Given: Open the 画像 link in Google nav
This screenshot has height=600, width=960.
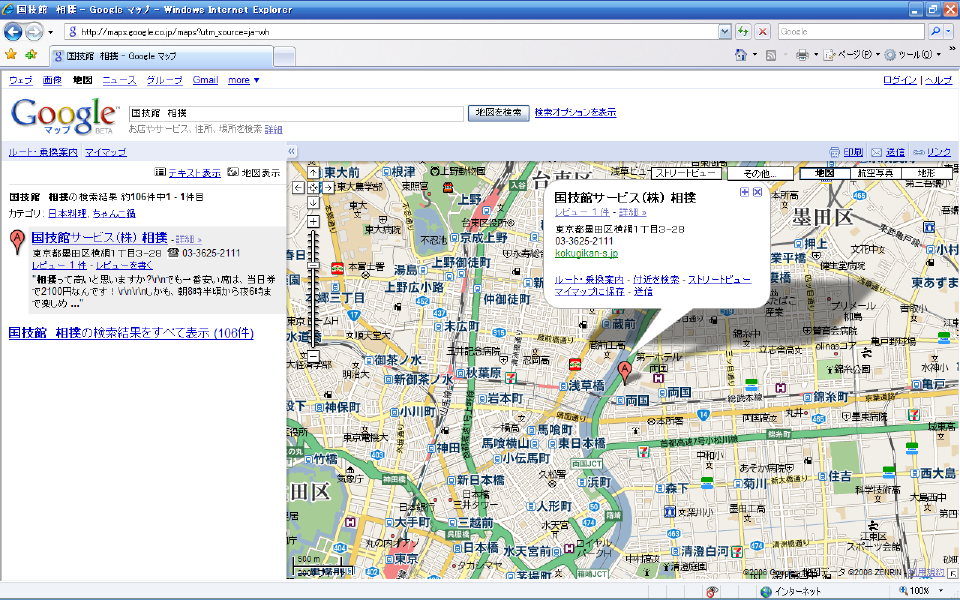Looking at the screenshot, I should click(52, 80).
